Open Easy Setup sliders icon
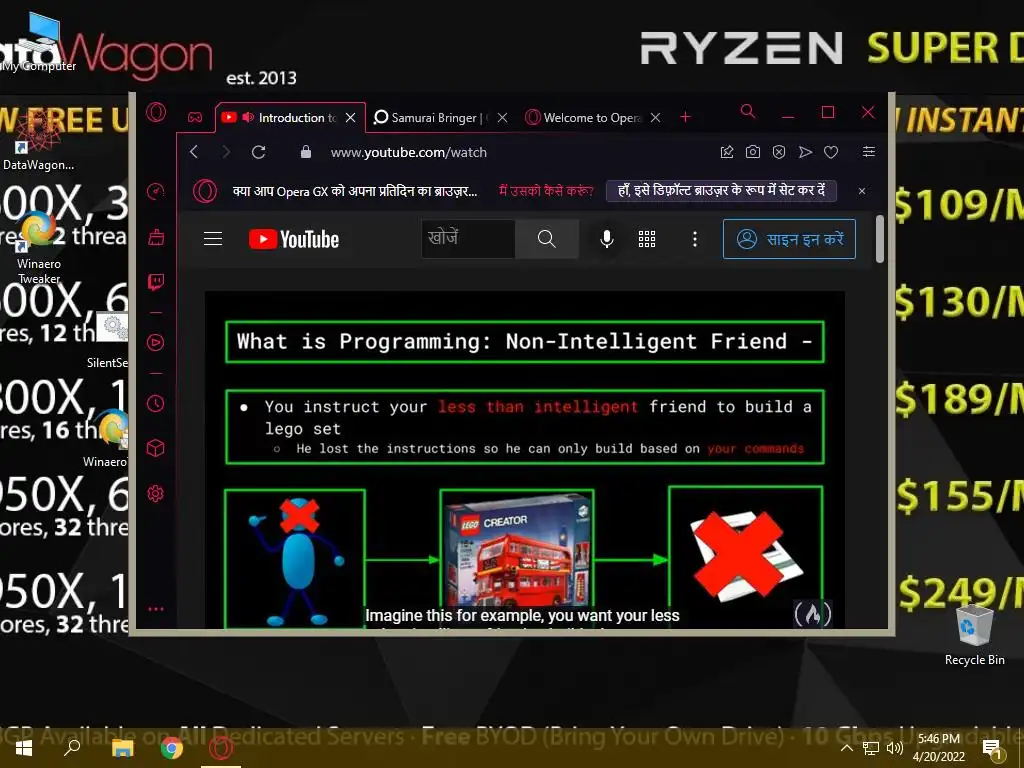Viewport: 1024px width, 768px height. pos(869,152)
